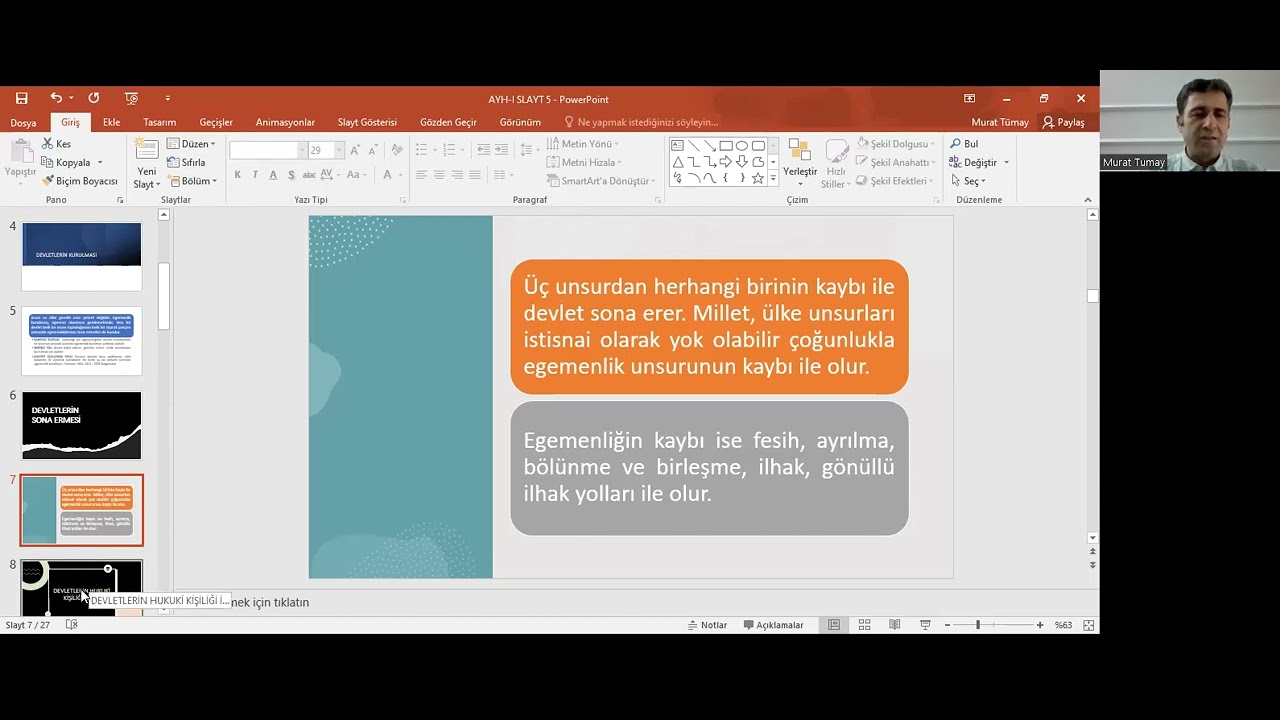Switch to the Tasarım tab
This screenshot has height=720, width=1280.
coord(159,122)
